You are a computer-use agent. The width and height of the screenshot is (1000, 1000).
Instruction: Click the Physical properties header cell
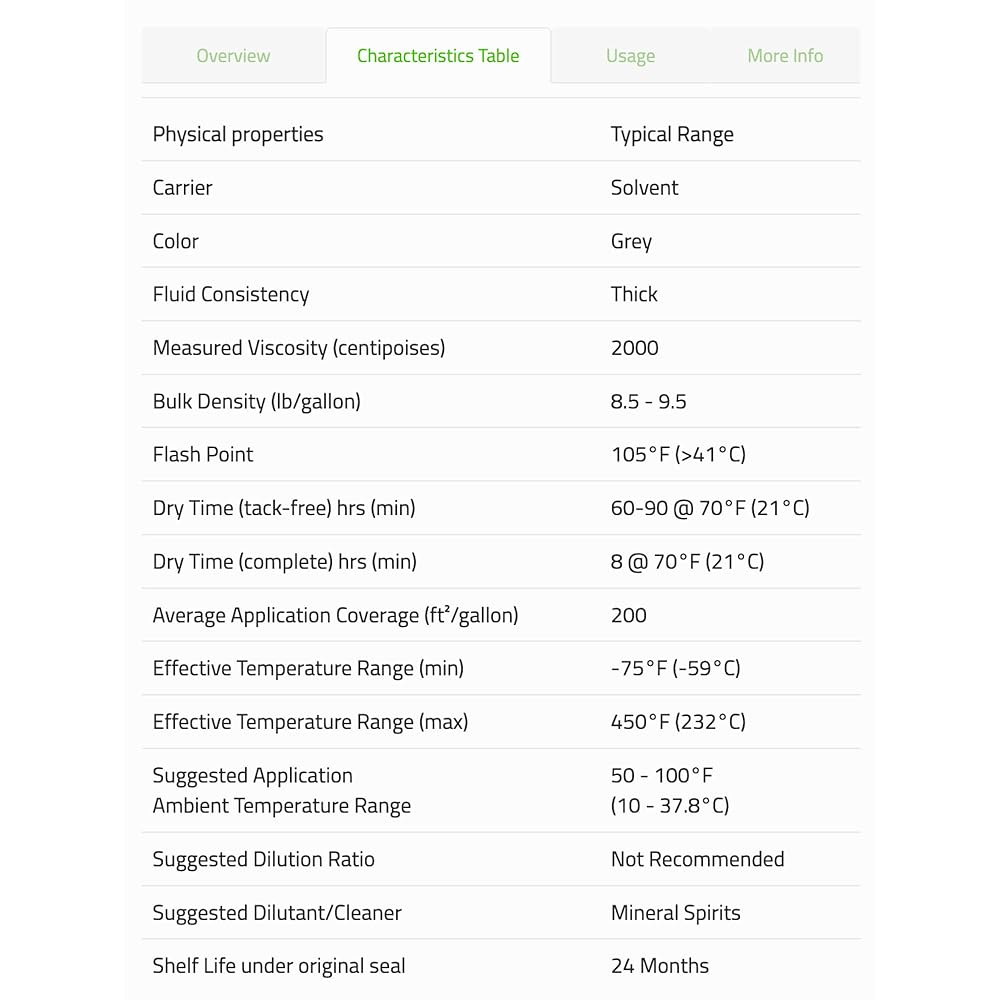[x=238, y=135]
